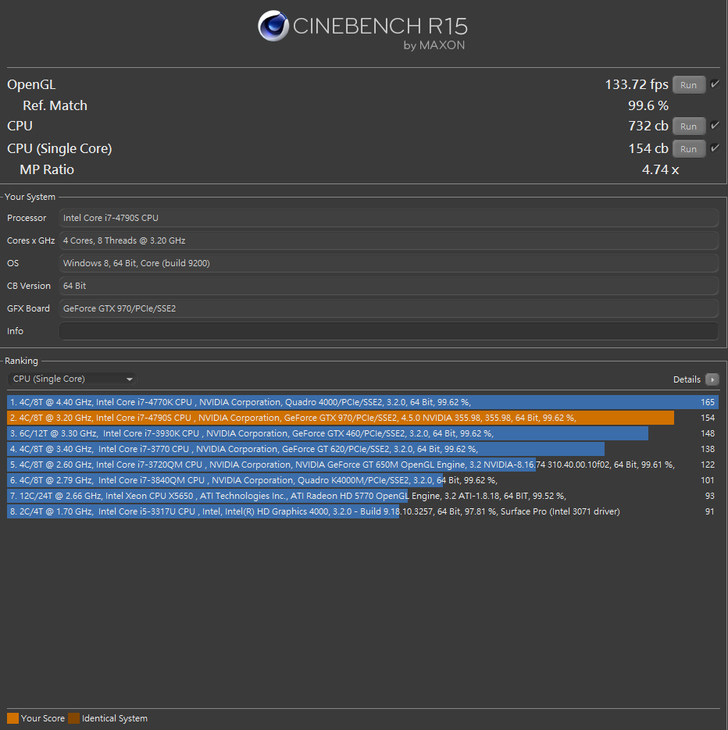Click the Processor name field

coord(388,217)
